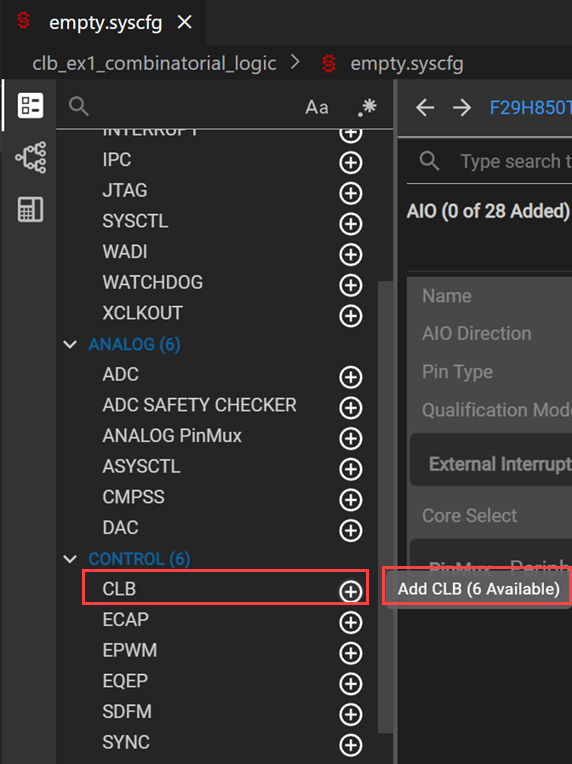The width and height of the screenshot is (572, 764).
Task: Open clb_ex1_combinatorial_logic breadcrumb
Action: 154,63
